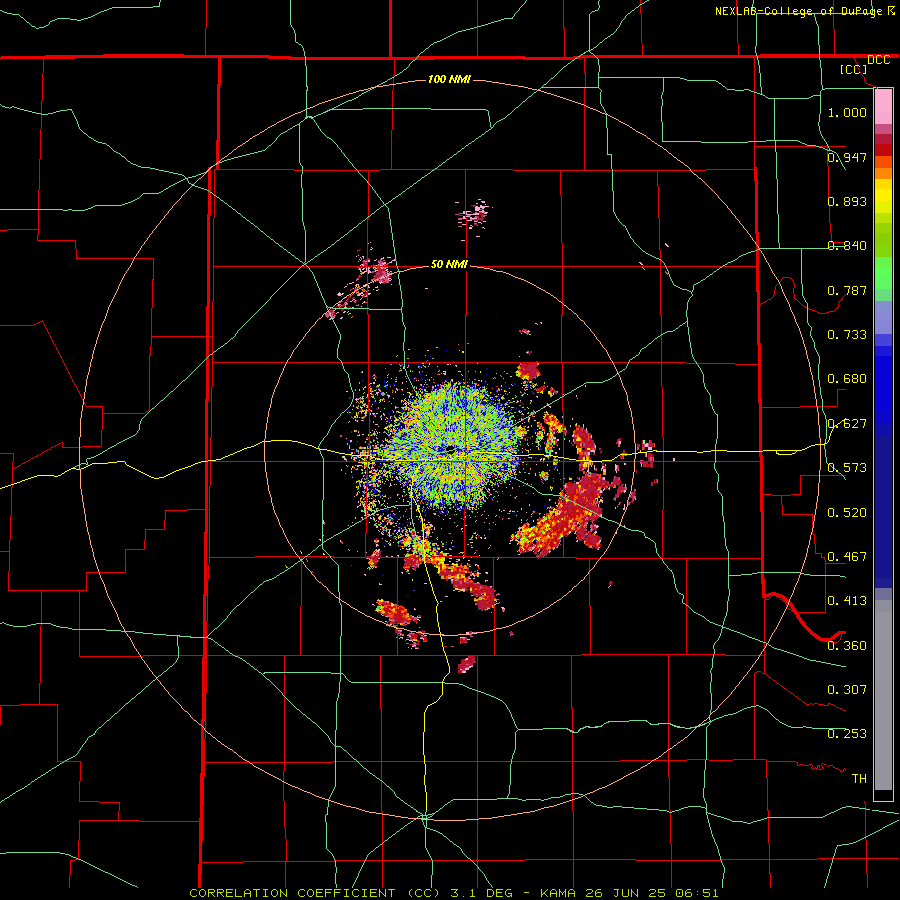
Task: Click the 0.520 legend value
Action: tap(847, 513)
